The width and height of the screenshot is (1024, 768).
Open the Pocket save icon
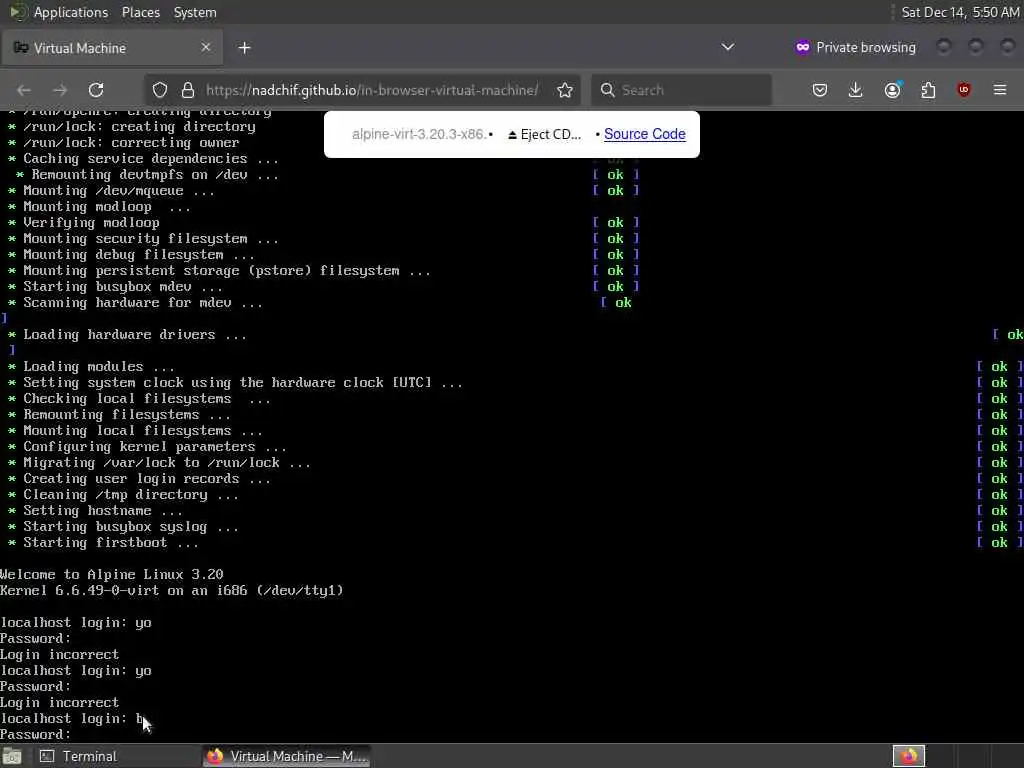pyautogui.click(x=820, y=90)
